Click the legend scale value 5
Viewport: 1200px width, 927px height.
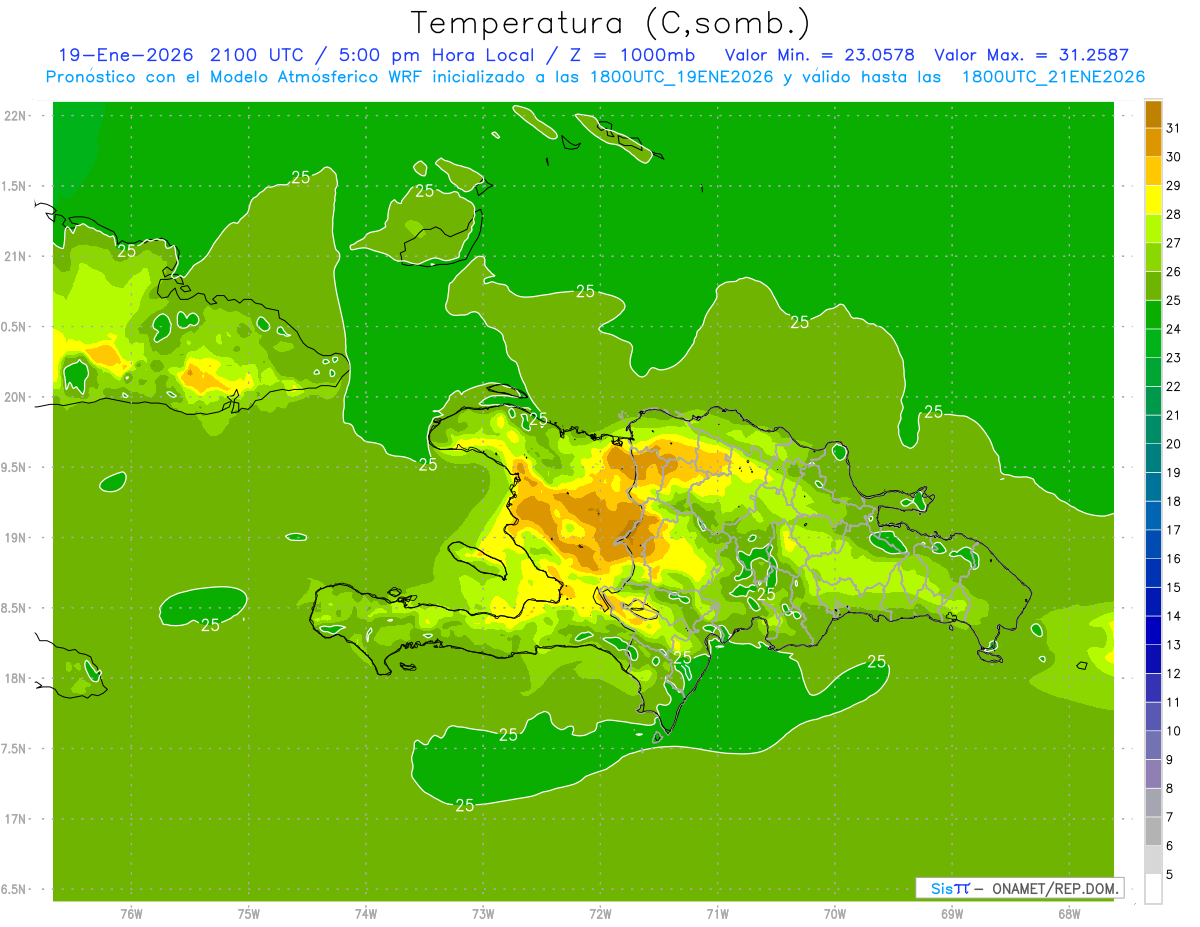click(x=1170, y=875)
